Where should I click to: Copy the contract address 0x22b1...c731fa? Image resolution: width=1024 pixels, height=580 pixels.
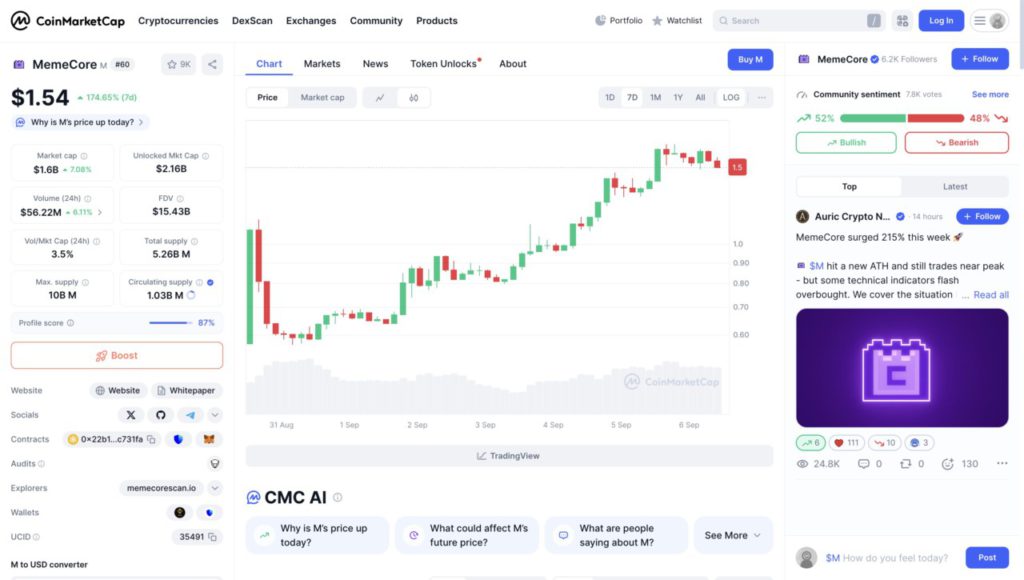pyautogui.click(x=152, y=439)
